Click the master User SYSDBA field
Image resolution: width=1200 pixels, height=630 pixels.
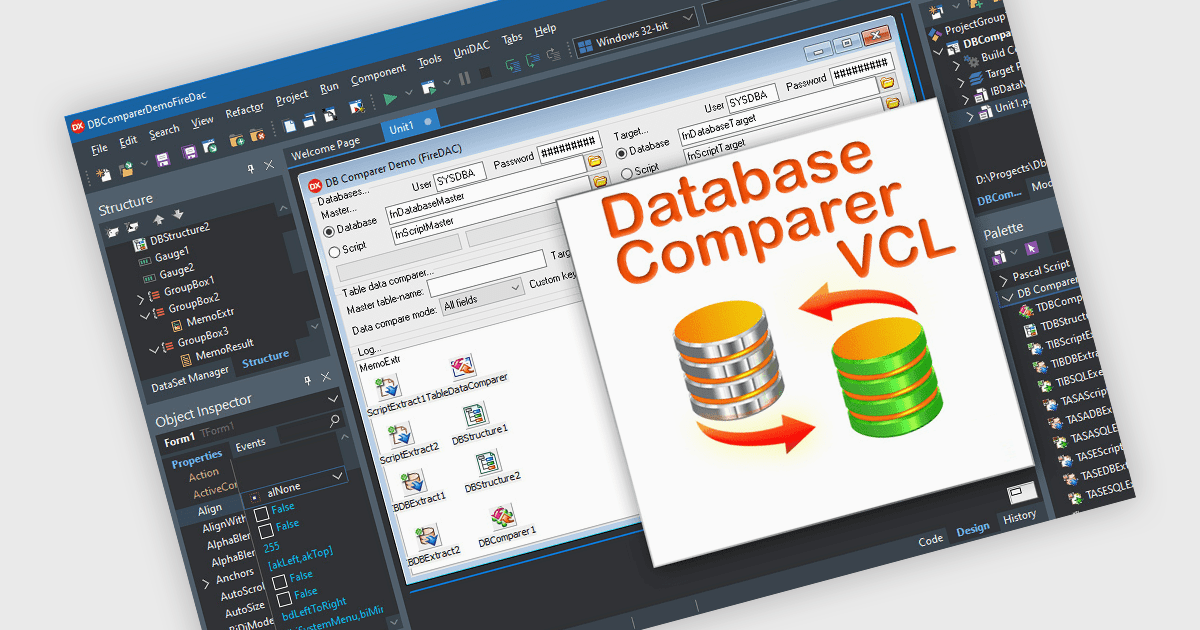click(460, 174)
